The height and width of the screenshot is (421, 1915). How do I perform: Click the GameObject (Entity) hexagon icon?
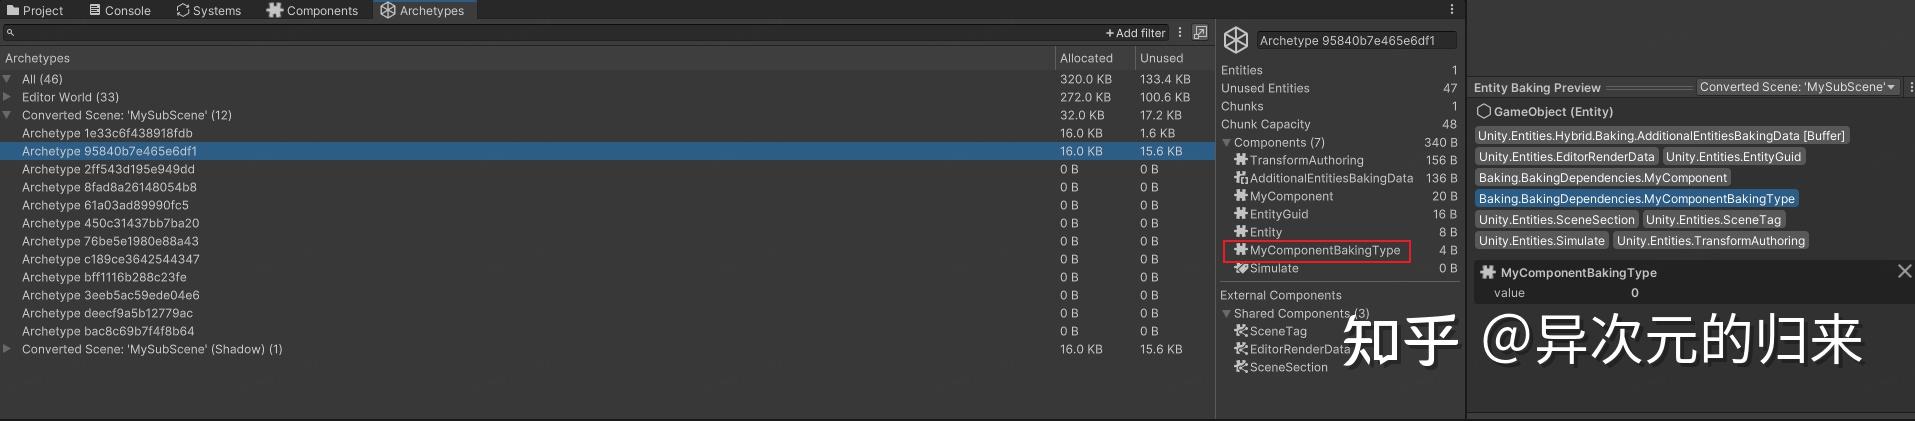(1484, 112)
